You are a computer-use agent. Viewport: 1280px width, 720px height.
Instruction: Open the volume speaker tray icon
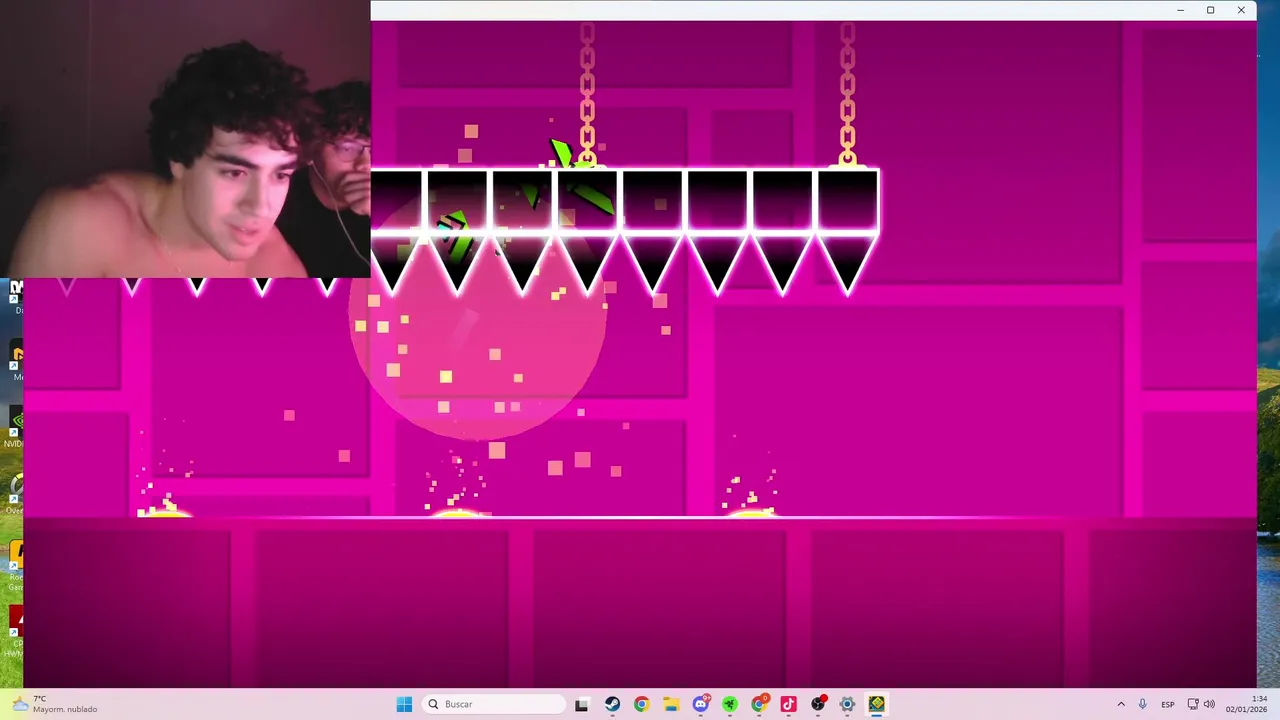pyautogui.click(x=1209, y=704)
